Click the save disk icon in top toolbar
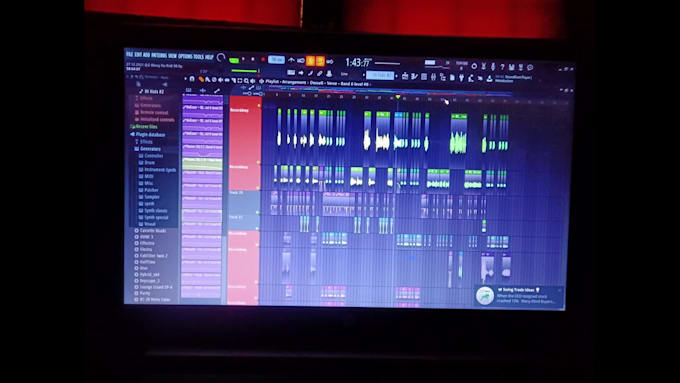This screenshot has height=383, width=680. [x=511, y=67]
